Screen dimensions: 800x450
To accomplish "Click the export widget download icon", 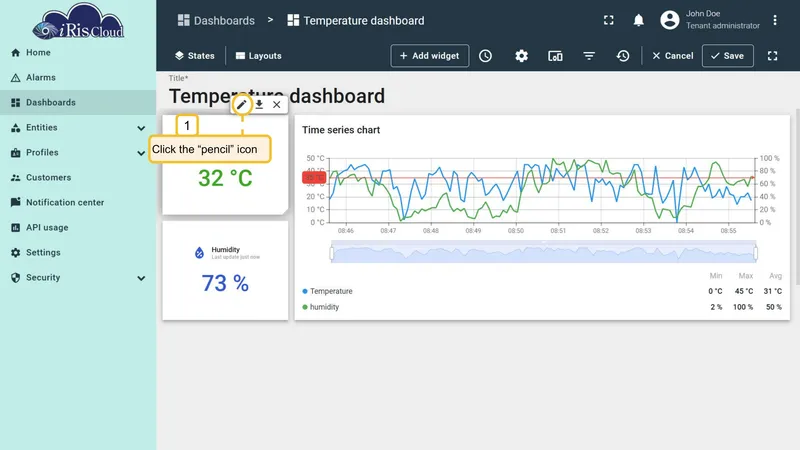I will point(259,105).
